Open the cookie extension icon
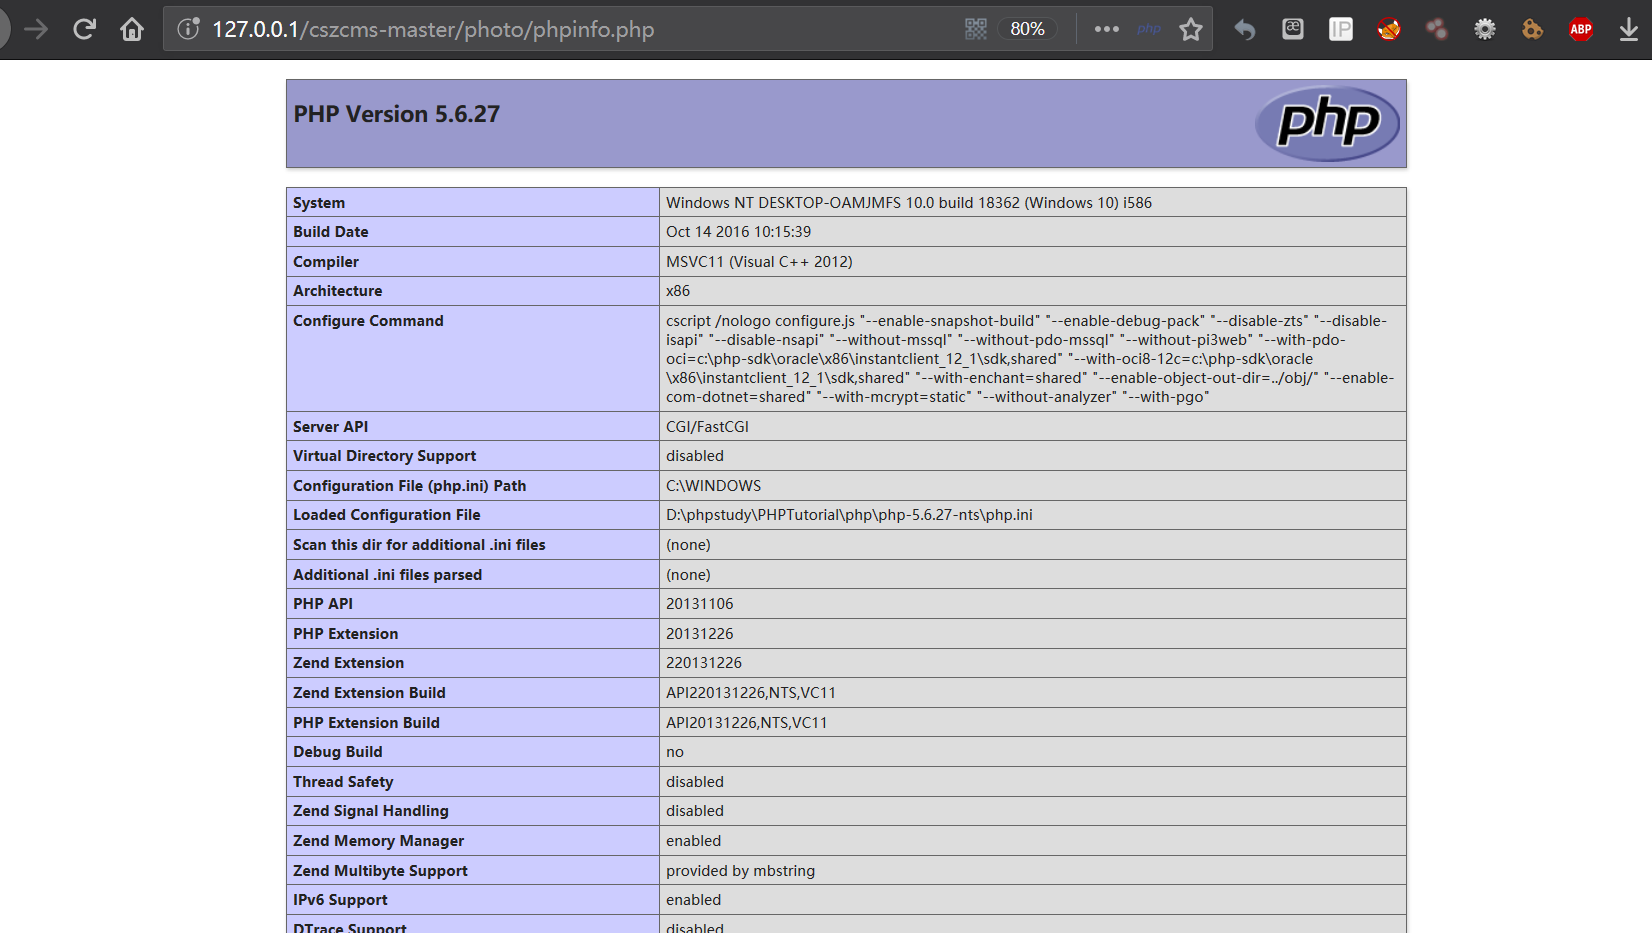This screenshot has width=1652, height=933. [x=1533, y=29]
